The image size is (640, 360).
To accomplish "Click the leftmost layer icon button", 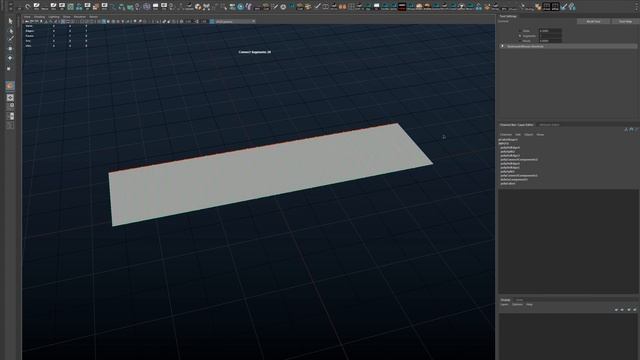I will [x=616, y=310].
